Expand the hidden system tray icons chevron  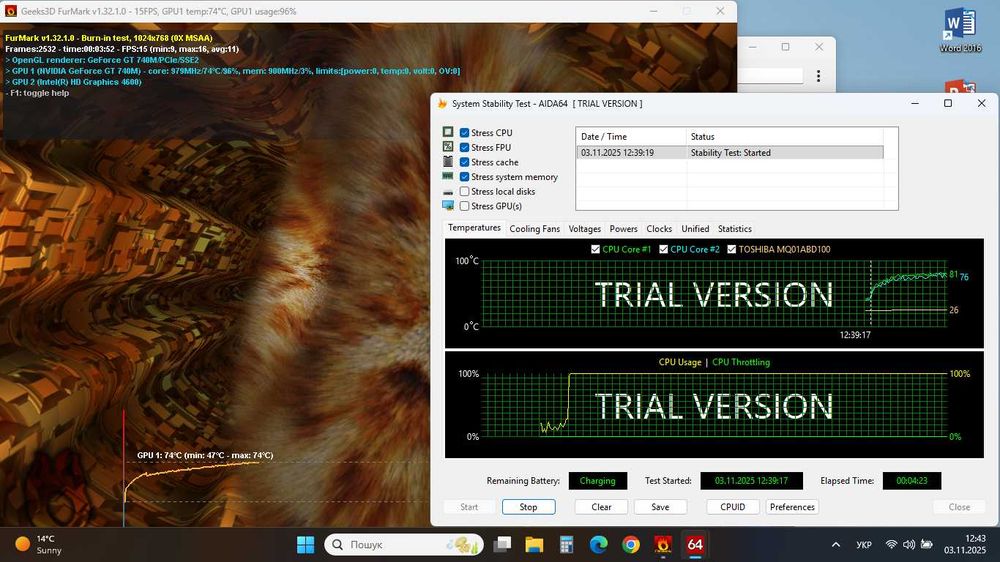coord(836,545)
